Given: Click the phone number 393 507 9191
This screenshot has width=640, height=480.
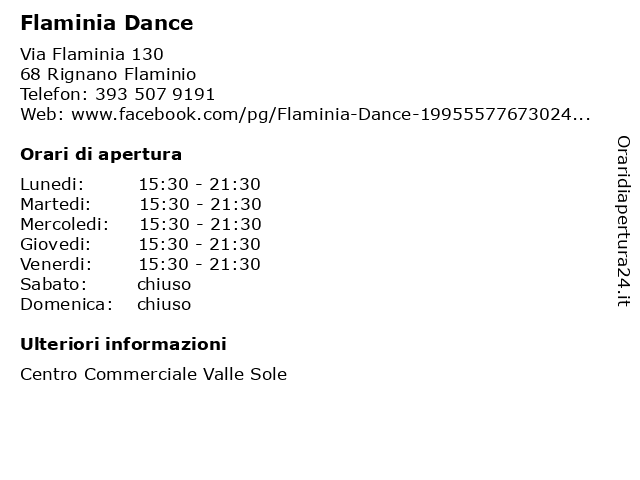Looking at the screenshot, I should [x=155, y=95].
